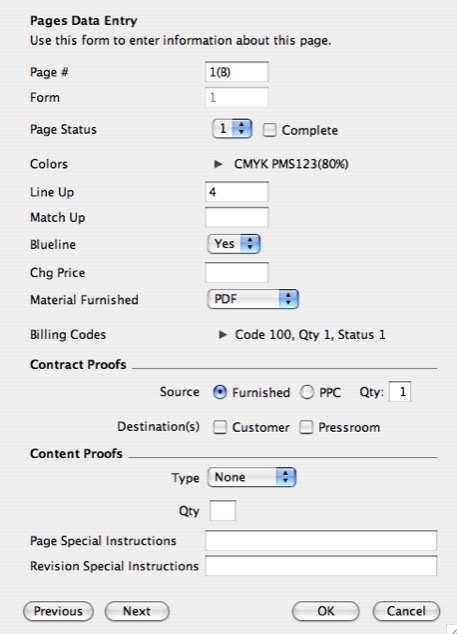Click into the Line Up field
Screen dimensions: 457x634
pyautogui.click(x=237, y=192)
